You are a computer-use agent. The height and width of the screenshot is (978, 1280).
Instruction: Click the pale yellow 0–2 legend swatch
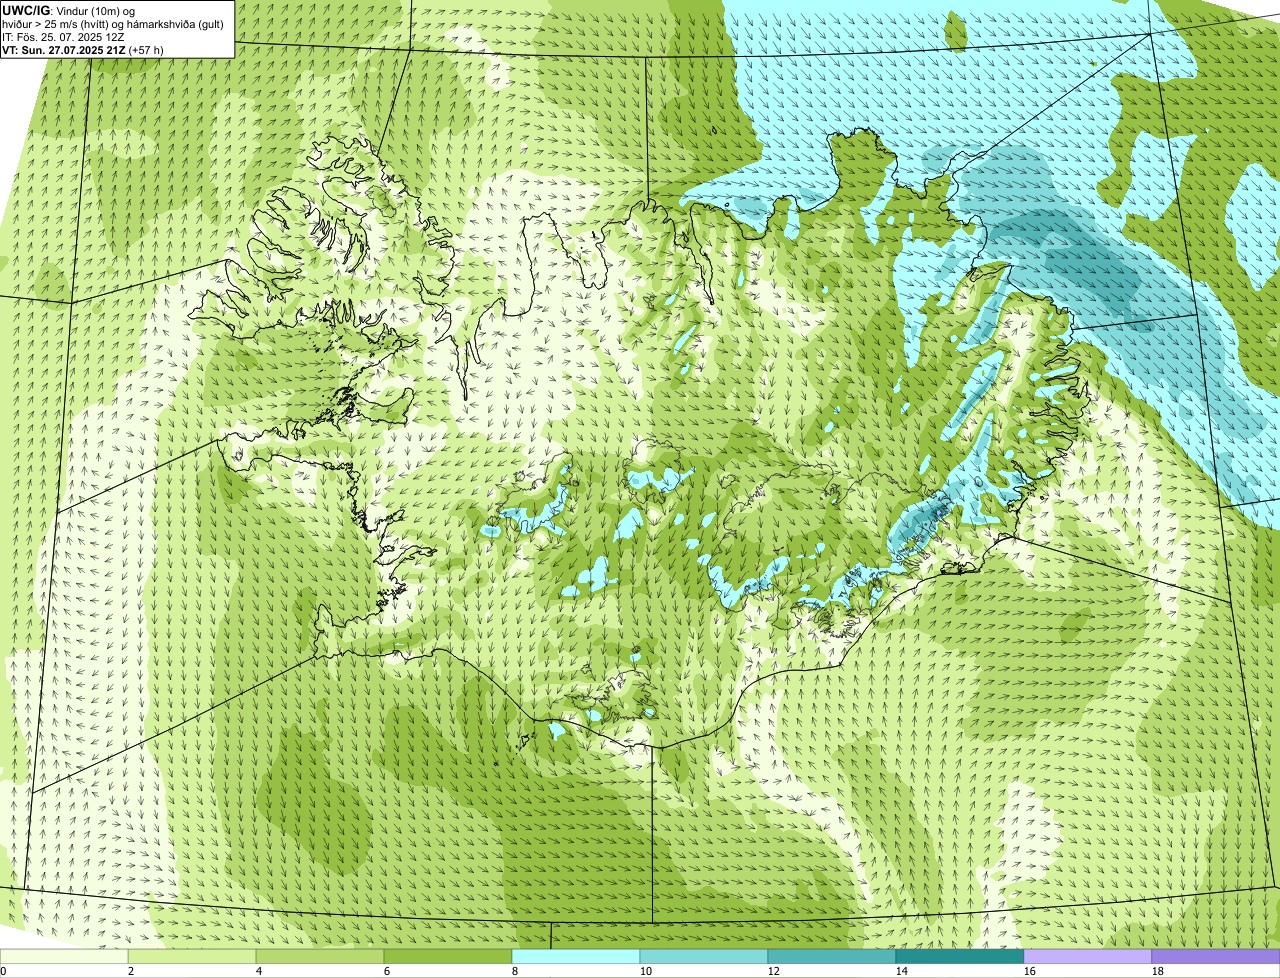(64, 956)
